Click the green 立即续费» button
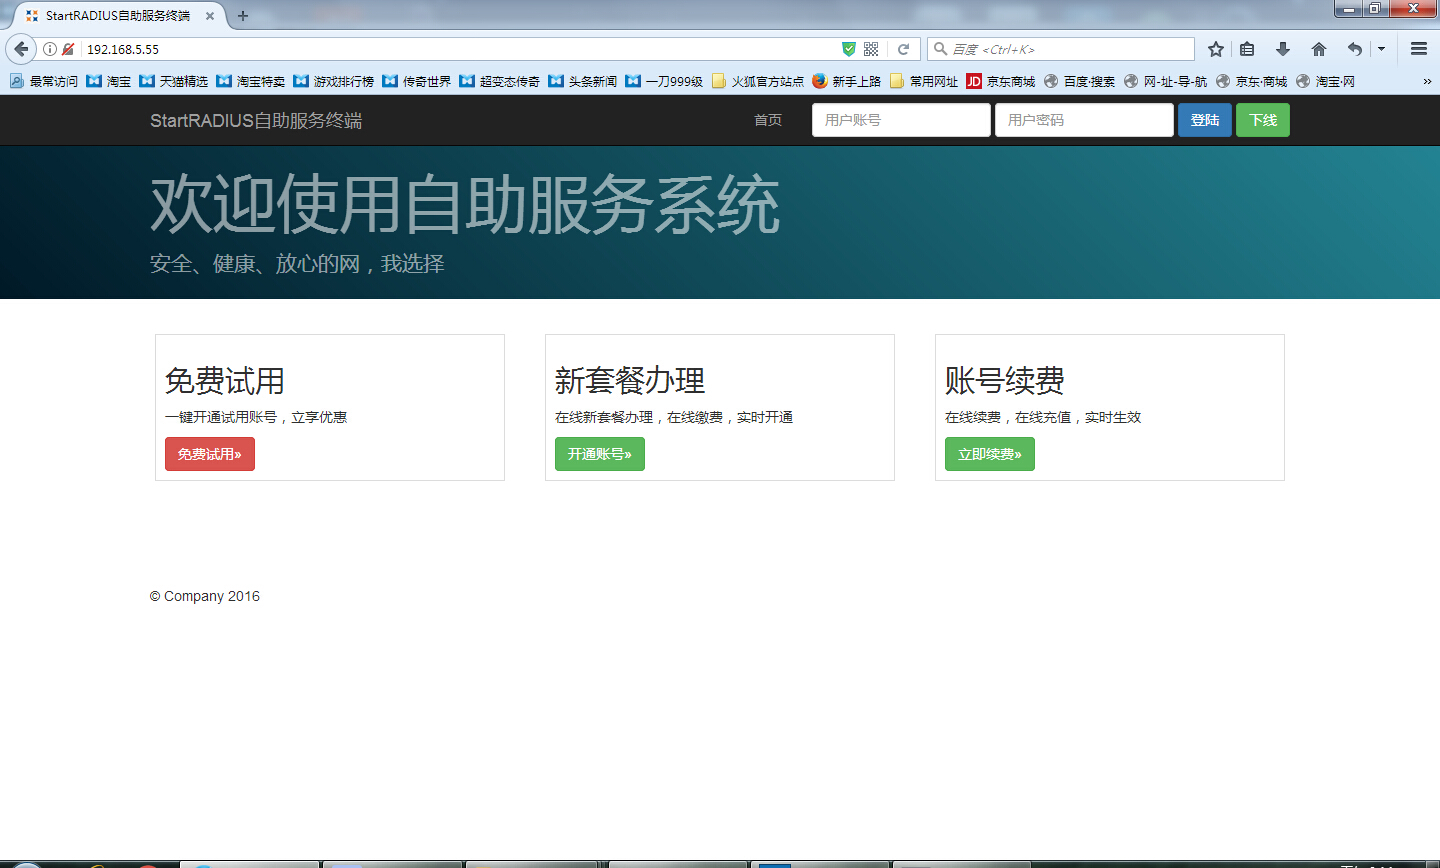 tap(989, 454)
